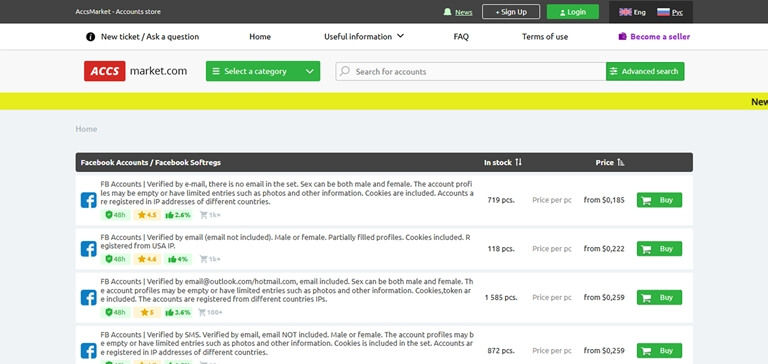Screen dimensions: 768x364
Task: Click price from $0,185
Action: tap(604, 200)
